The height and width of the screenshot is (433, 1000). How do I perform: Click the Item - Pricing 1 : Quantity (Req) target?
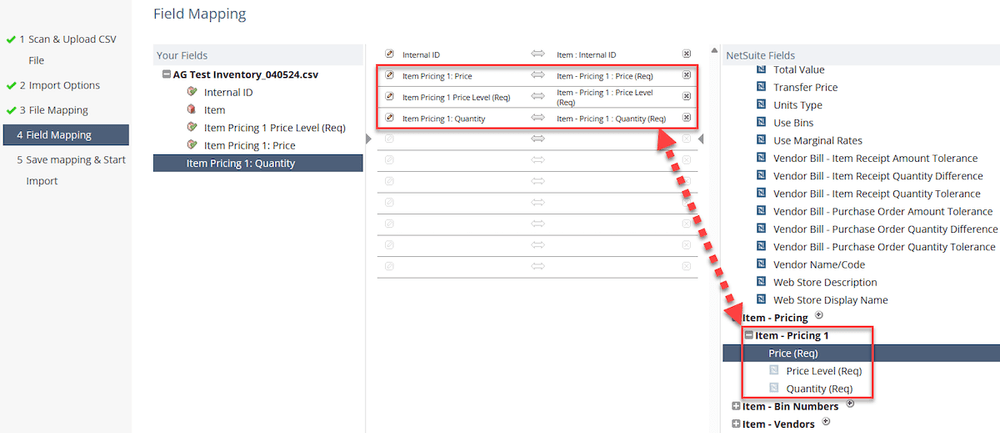[611, 118]
